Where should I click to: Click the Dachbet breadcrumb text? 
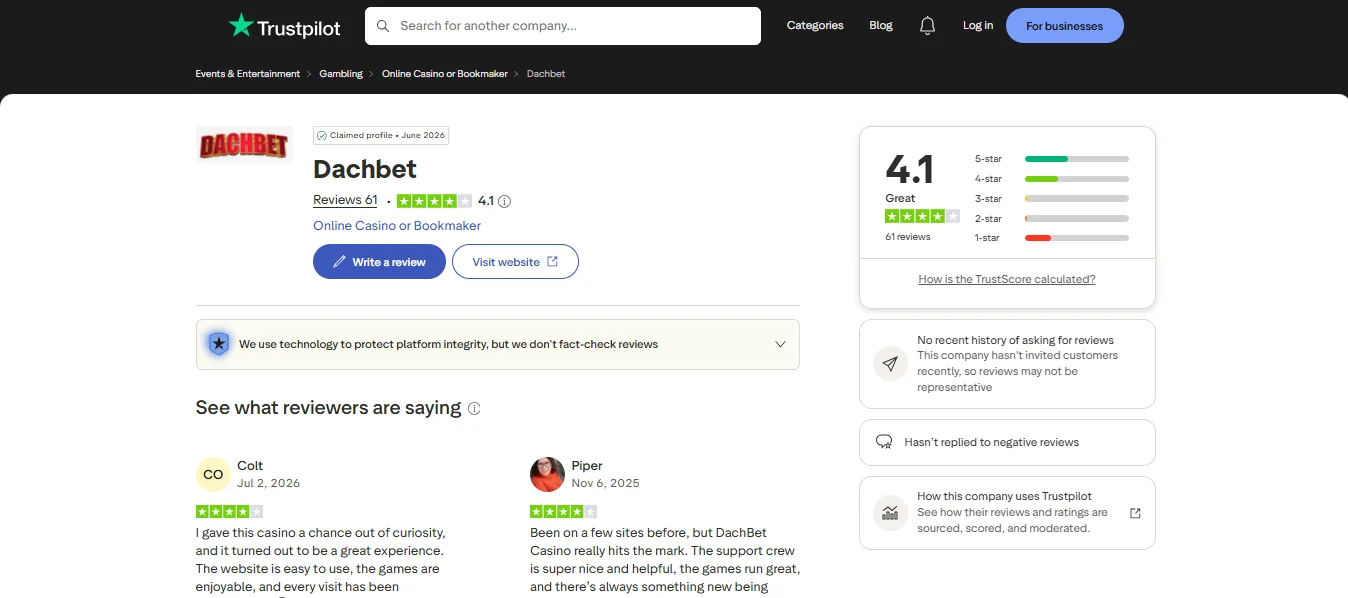(546, 74)
